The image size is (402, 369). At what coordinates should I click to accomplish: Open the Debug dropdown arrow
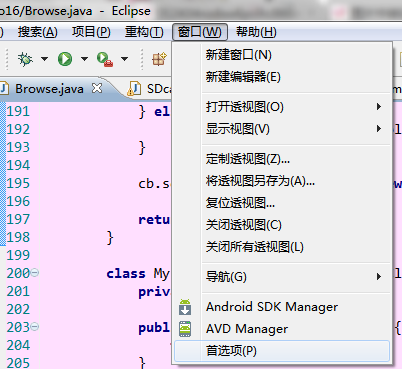(44, 59)
